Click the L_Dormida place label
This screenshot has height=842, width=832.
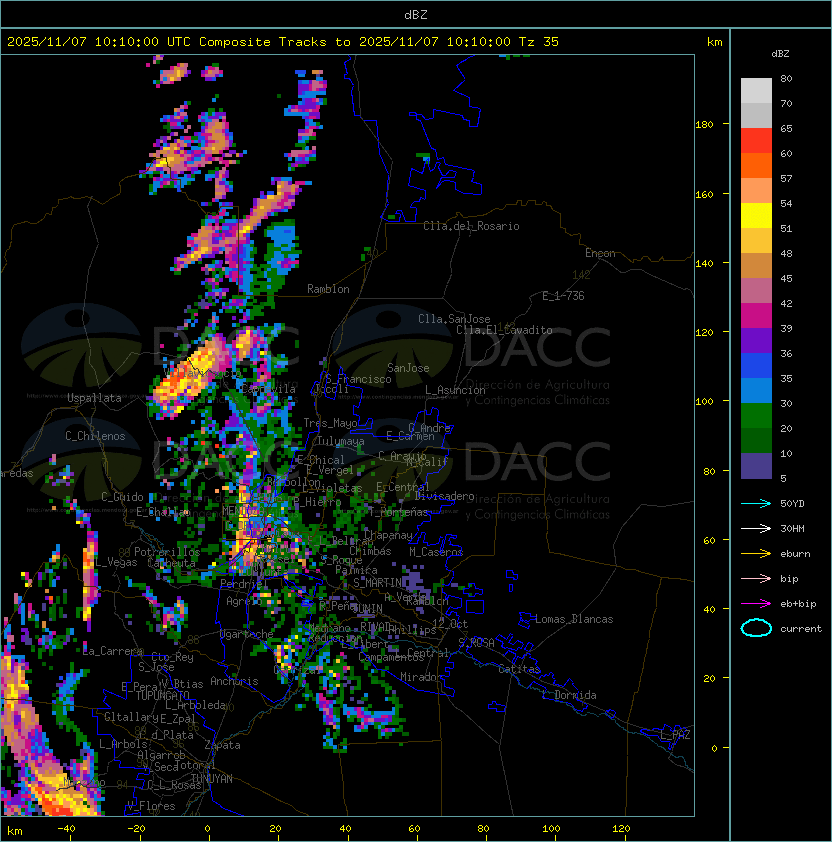[x=569, y=695]
